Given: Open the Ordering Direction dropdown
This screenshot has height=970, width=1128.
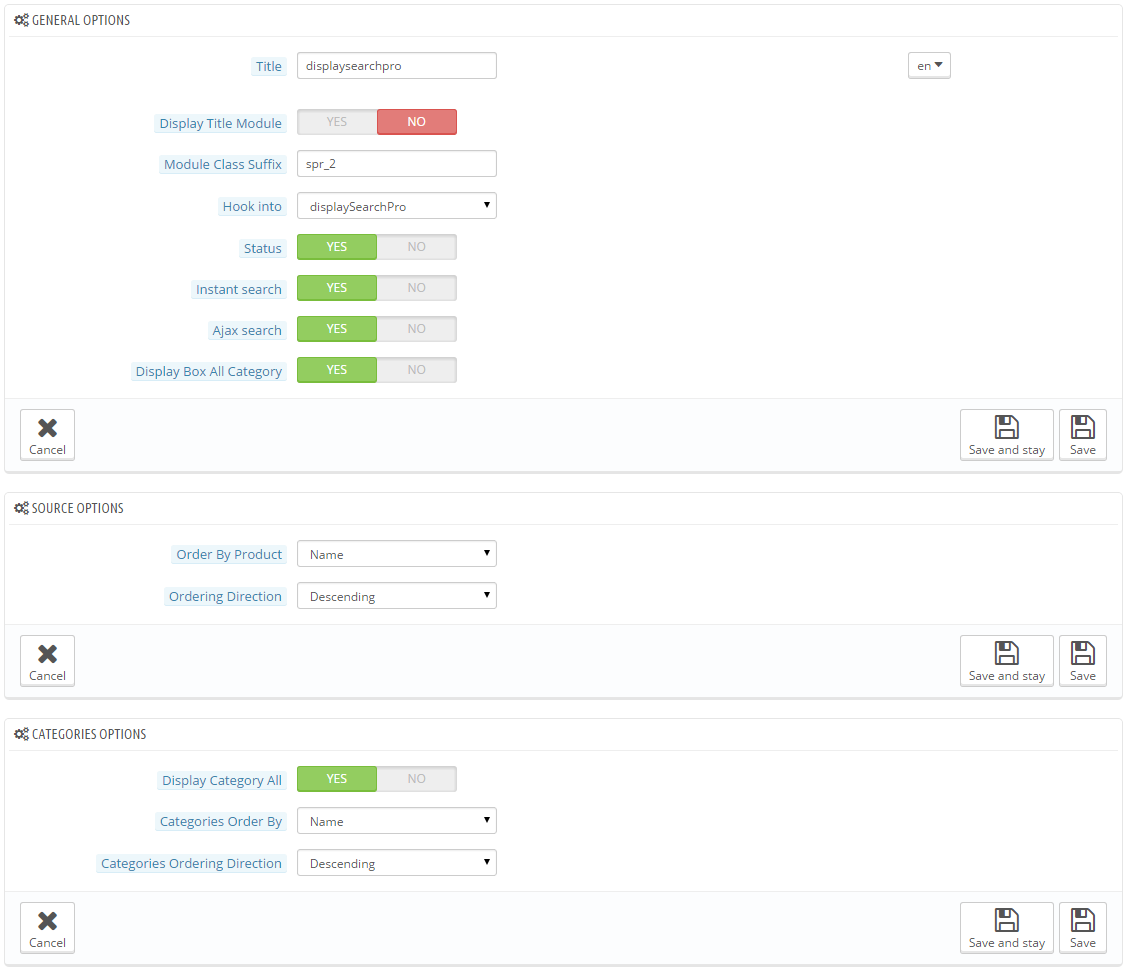Looking at the screenshot, I should pyautogui.click(x=396, y=596).
